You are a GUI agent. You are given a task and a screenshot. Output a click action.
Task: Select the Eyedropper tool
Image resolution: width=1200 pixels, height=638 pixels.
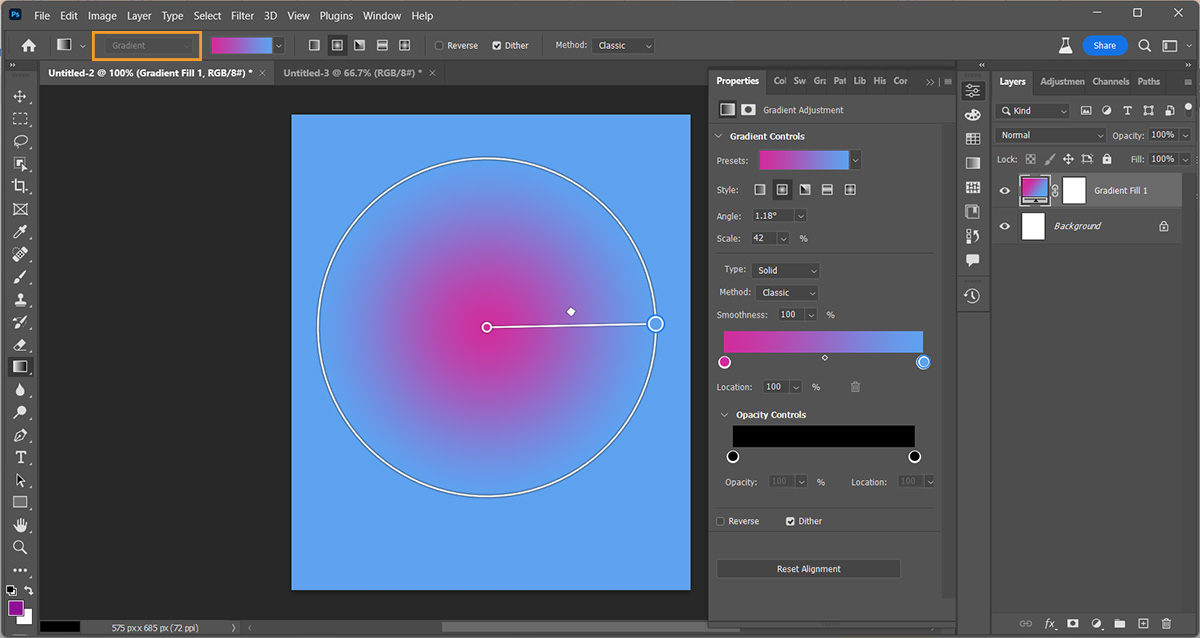20,231
